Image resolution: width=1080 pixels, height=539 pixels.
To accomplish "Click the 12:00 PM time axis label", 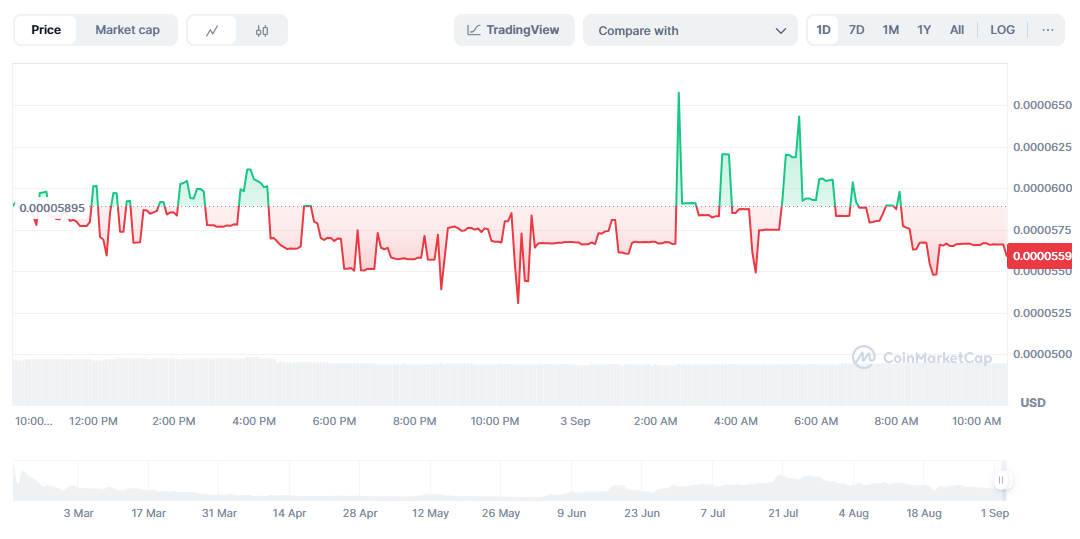I will [93, 421].
